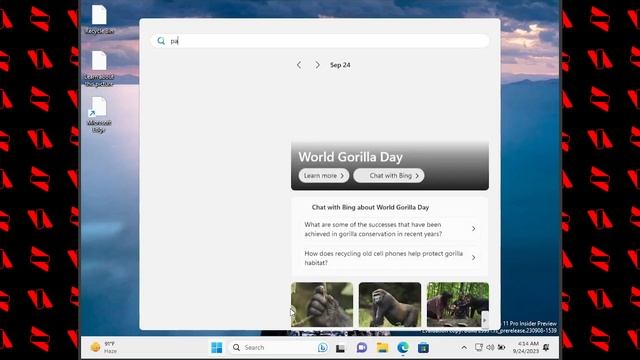Open question about recycling old cell phones

click(390, 258)
